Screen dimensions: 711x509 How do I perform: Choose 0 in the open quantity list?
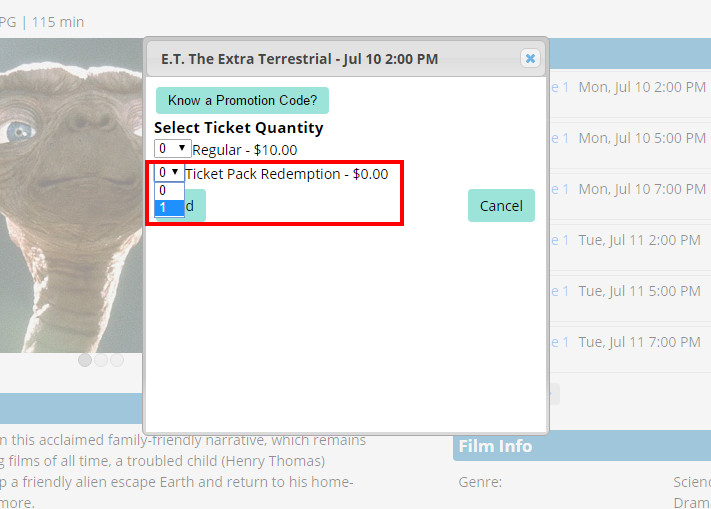[x=168, y=190]
